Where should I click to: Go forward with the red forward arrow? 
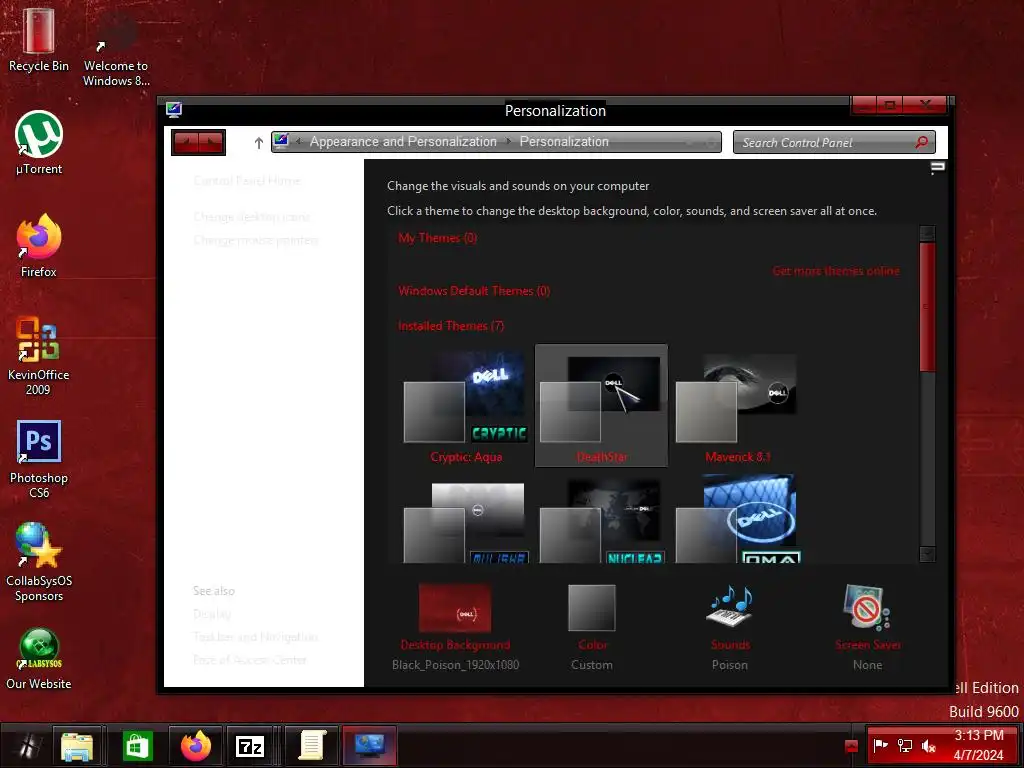[212, 142]
